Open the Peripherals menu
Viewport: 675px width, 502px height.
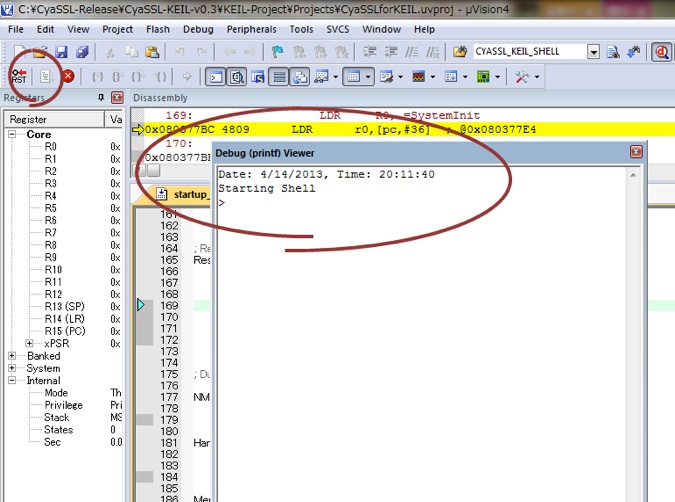pyautogui.click(x=251, y=29)
